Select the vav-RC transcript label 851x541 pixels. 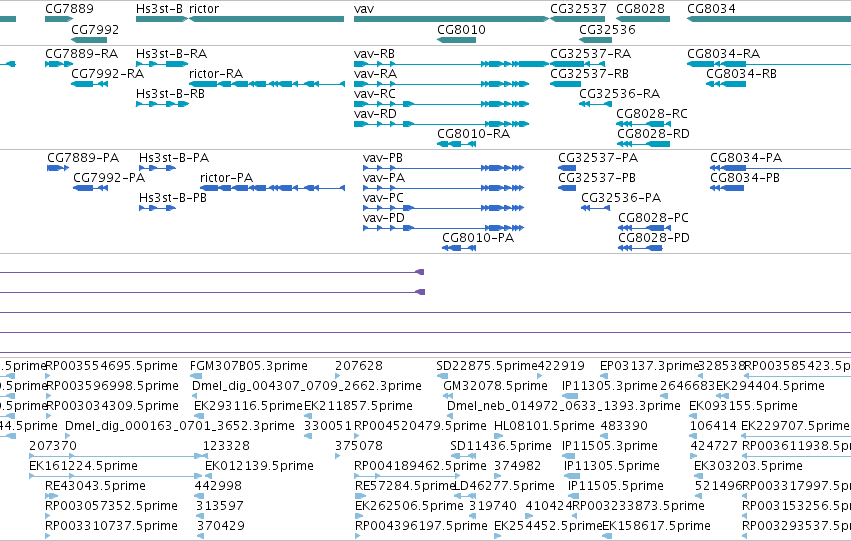tap(375, 94)
